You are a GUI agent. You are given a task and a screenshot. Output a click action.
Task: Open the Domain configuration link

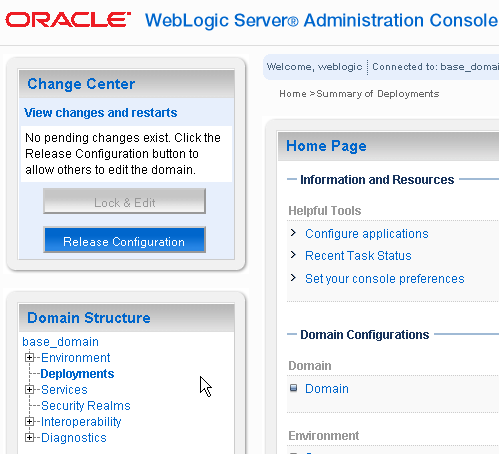click(x=327, y=389)
